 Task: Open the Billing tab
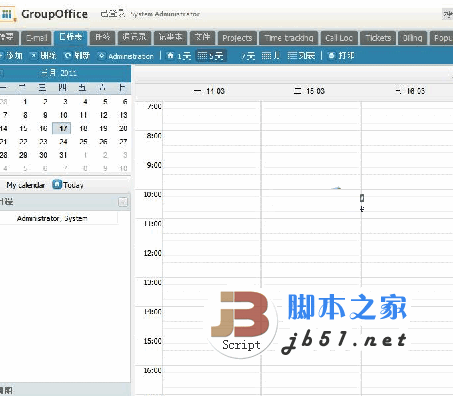click(413, 38)
